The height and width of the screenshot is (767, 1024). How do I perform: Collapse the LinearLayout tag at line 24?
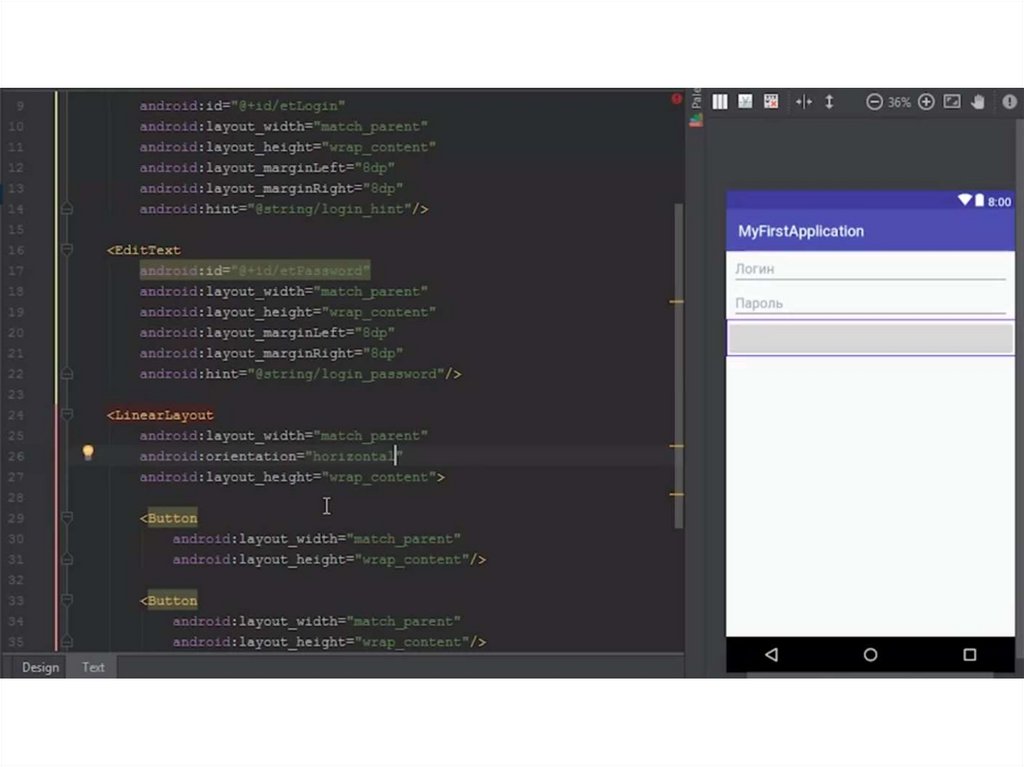(67, 415)
